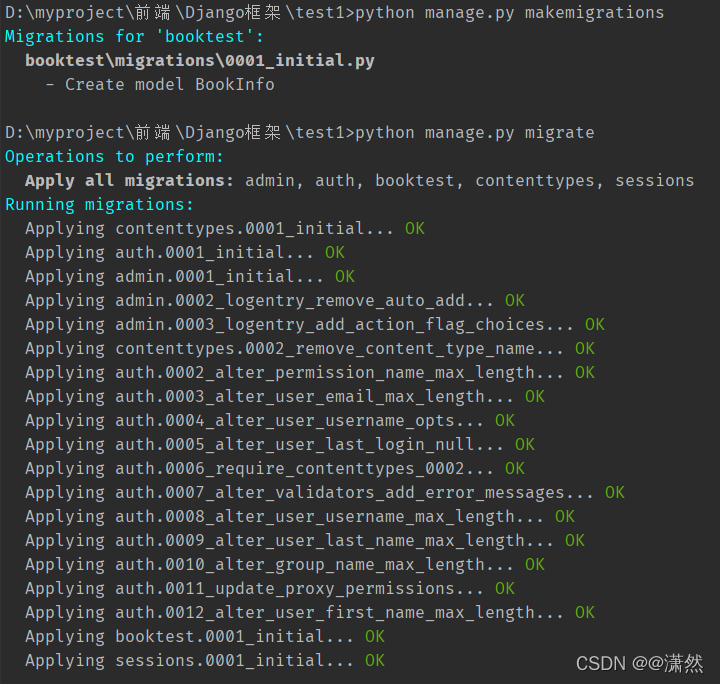The image size is (720, 684).
Task: Click the 'auth.0007_alter_validators_add_error_messages' line
Action: pyautogui.click(x=310, y=493)
